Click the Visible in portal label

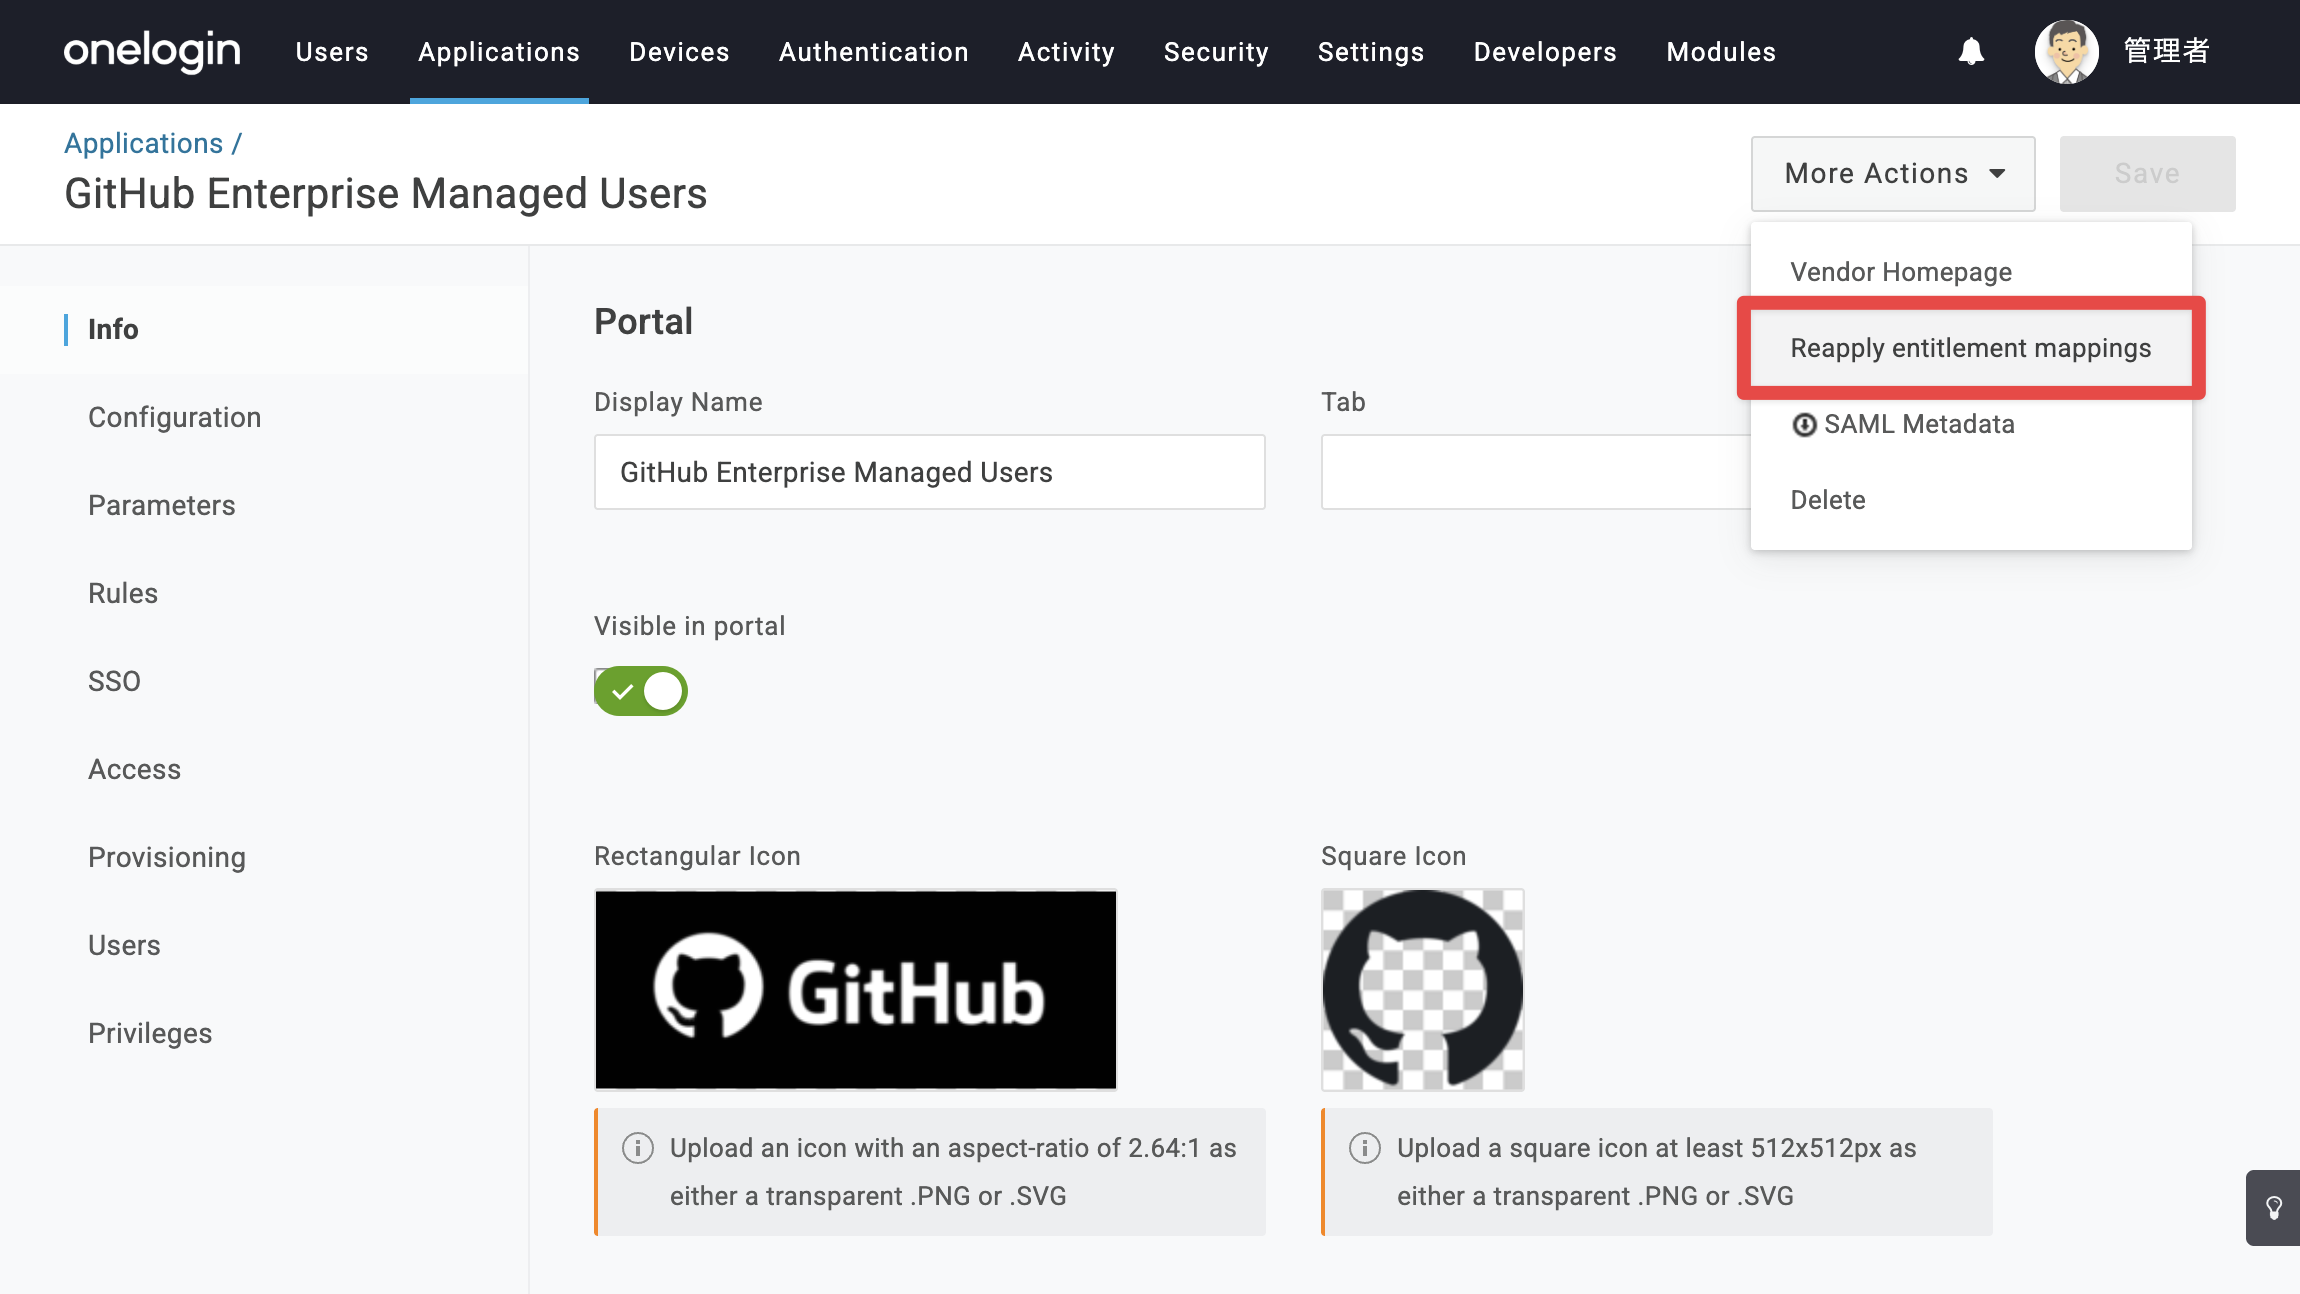tap(690, 626)
